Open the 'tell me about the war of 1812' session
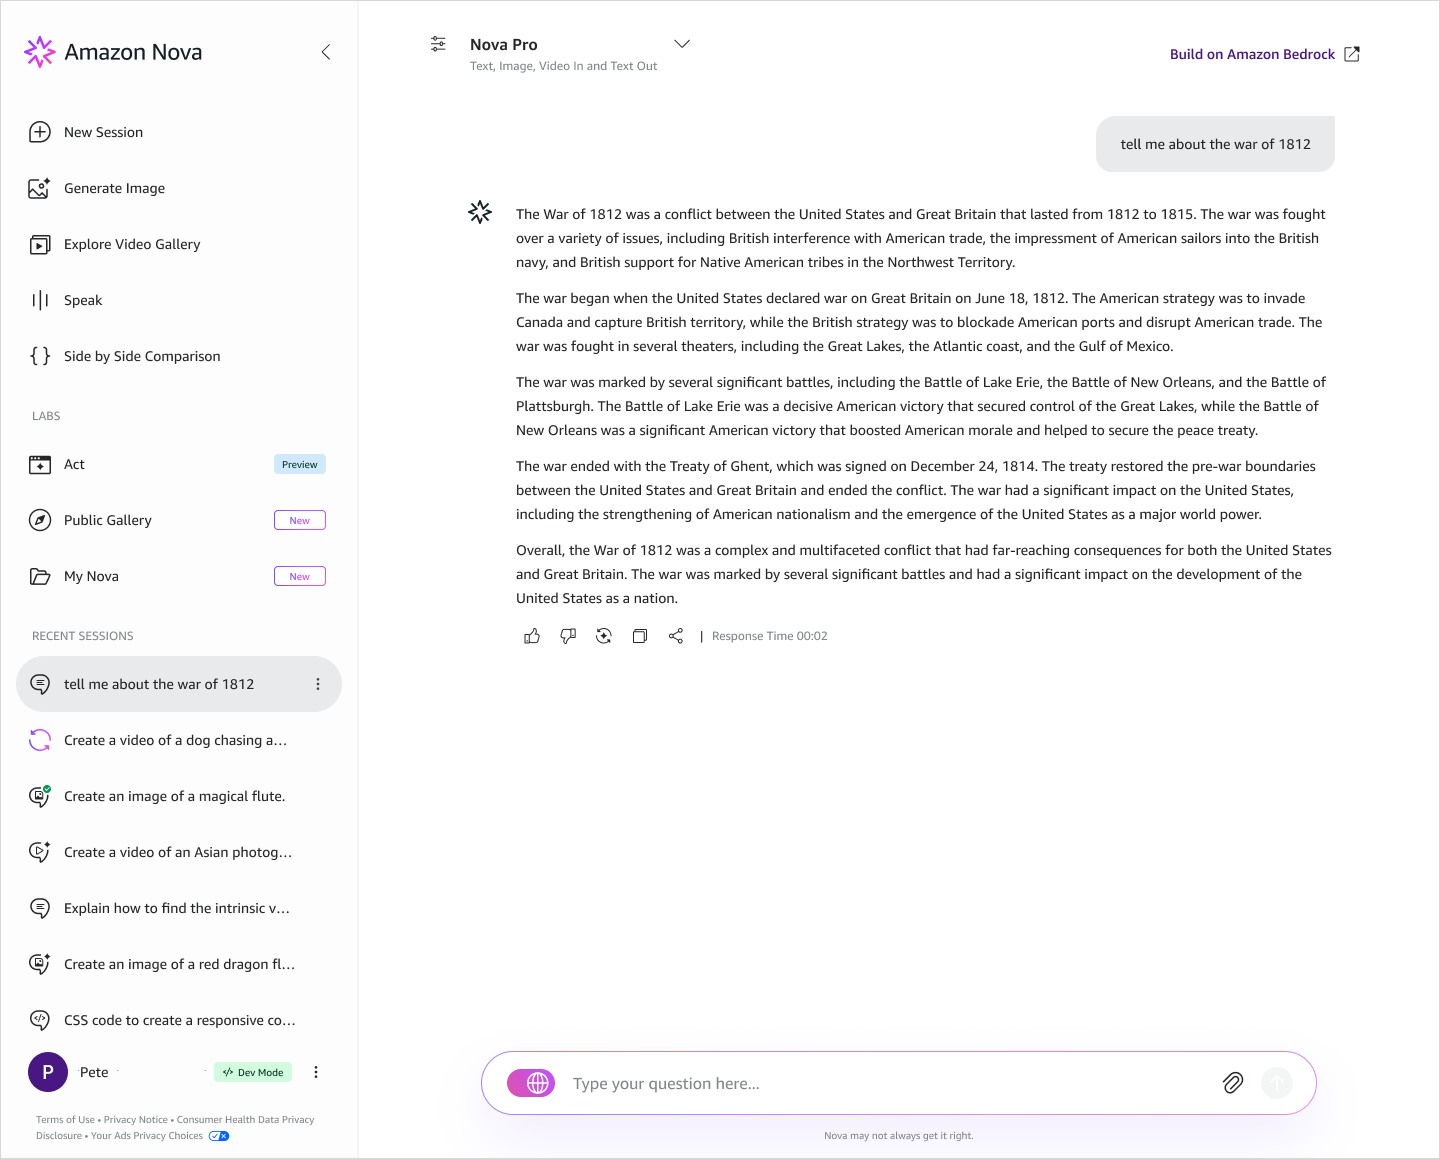Image resolution: width=1440 pixels, height=1159 pixels. 179,684
